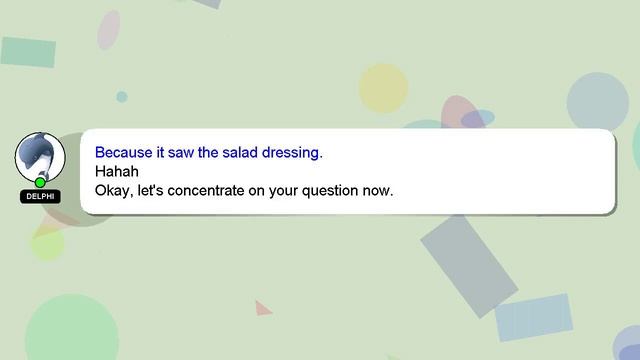Click the word Hahah in the chat bubble
The height and width of the screenshot is (360, 640).
[x=117, y=171]
